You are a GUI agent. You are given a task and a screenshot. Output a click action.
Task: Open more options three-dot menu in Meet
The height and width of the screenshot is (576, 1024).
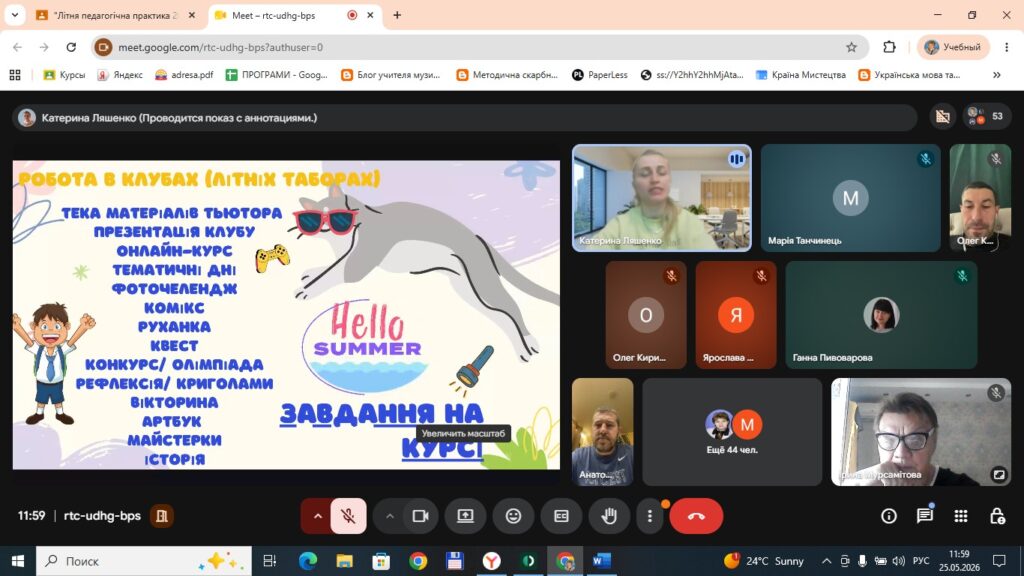click(x=649, y=516)
